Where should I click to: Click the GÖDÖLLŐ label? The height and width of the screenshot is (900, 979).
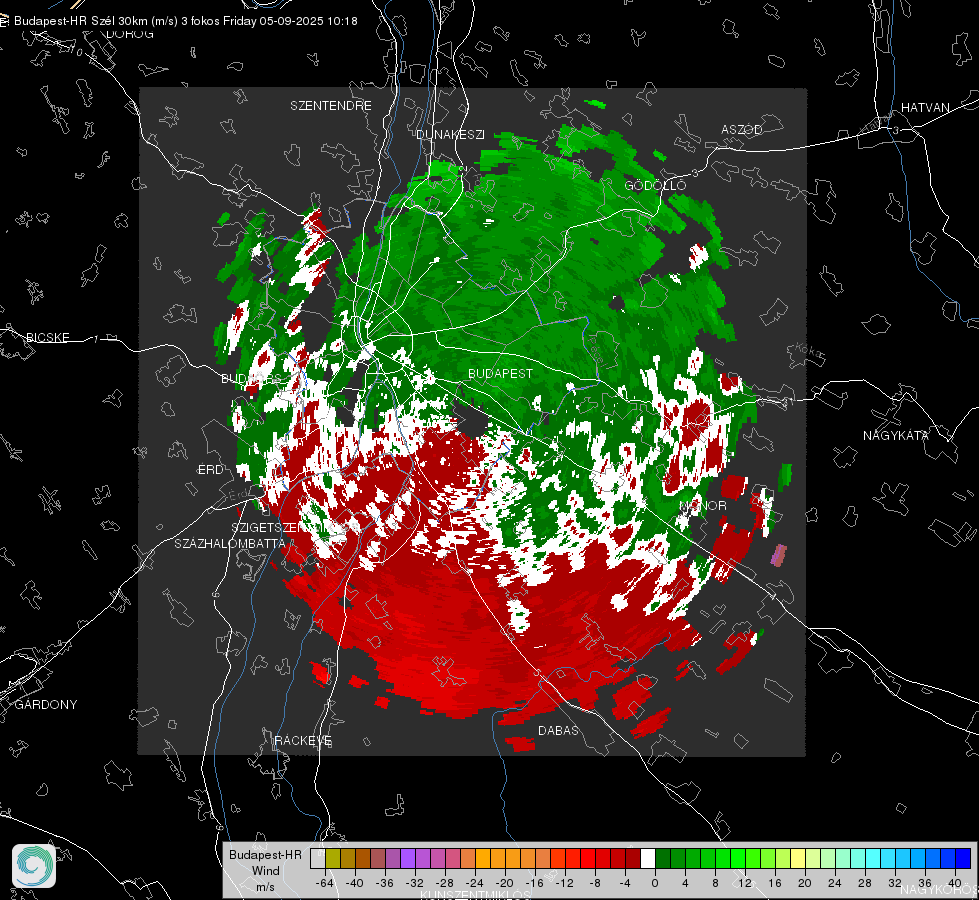(x=655, y=185)
